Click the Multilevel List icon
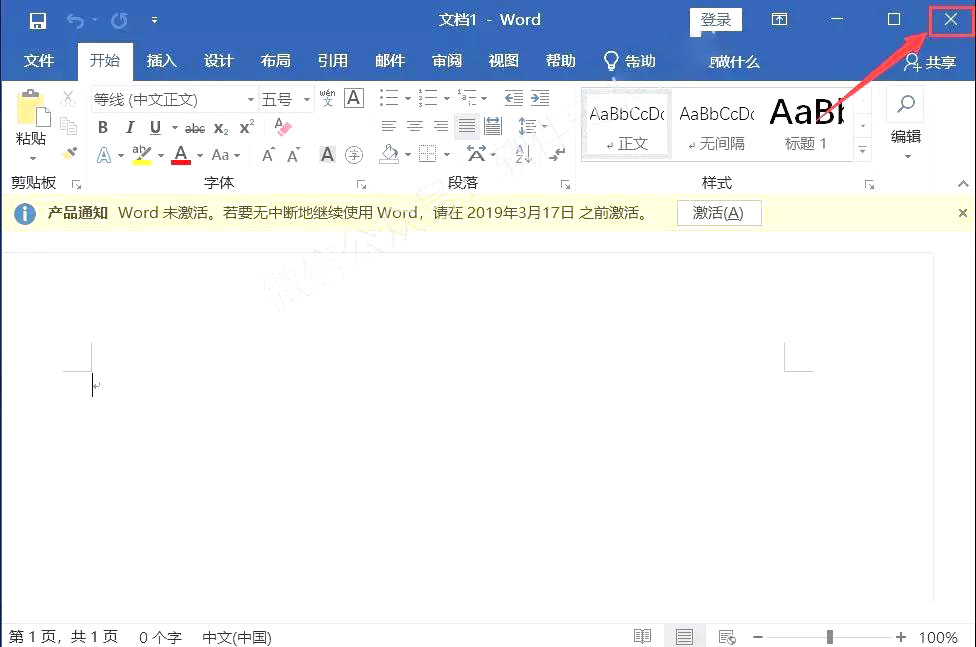 (x=467, y=98)
